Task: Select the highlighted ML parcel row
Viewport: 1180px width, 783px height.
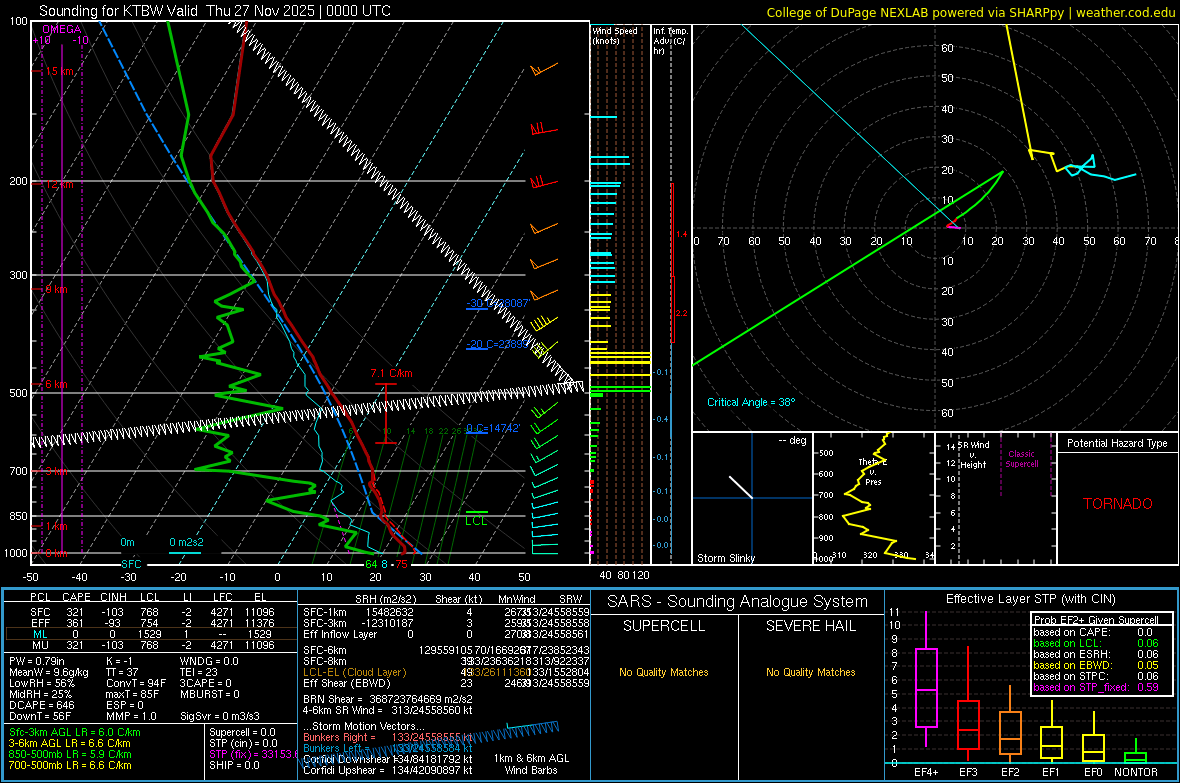Action: [x=151, y=634]
